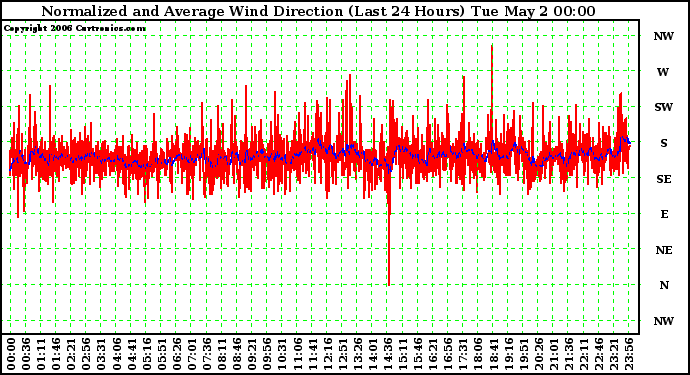The width and height of the screenshot is (690, 375).
Task: Click the 05:16 time axis label
Action: [x=147, y=354]
